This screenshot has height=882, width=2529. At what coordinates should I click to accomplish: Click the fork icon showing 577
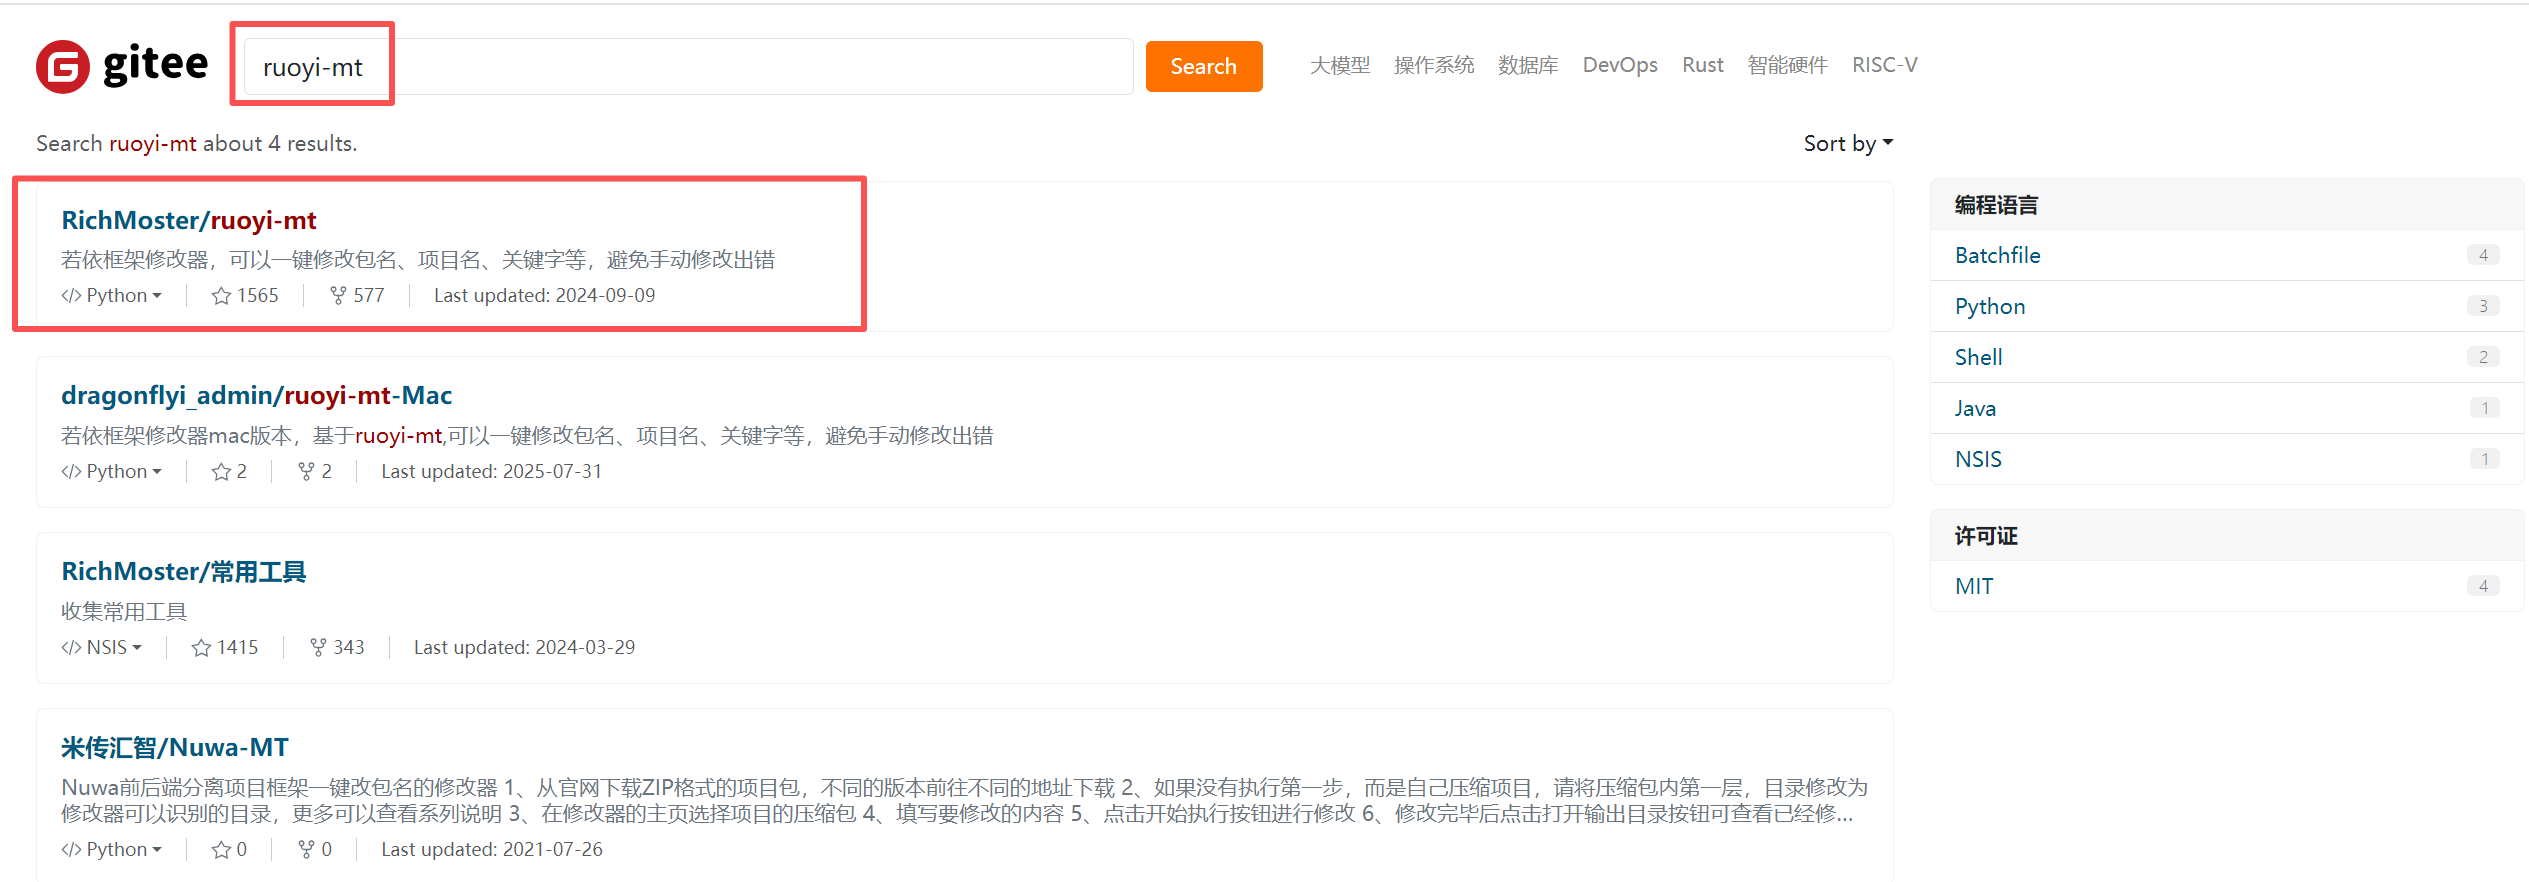tap(338, 295)
